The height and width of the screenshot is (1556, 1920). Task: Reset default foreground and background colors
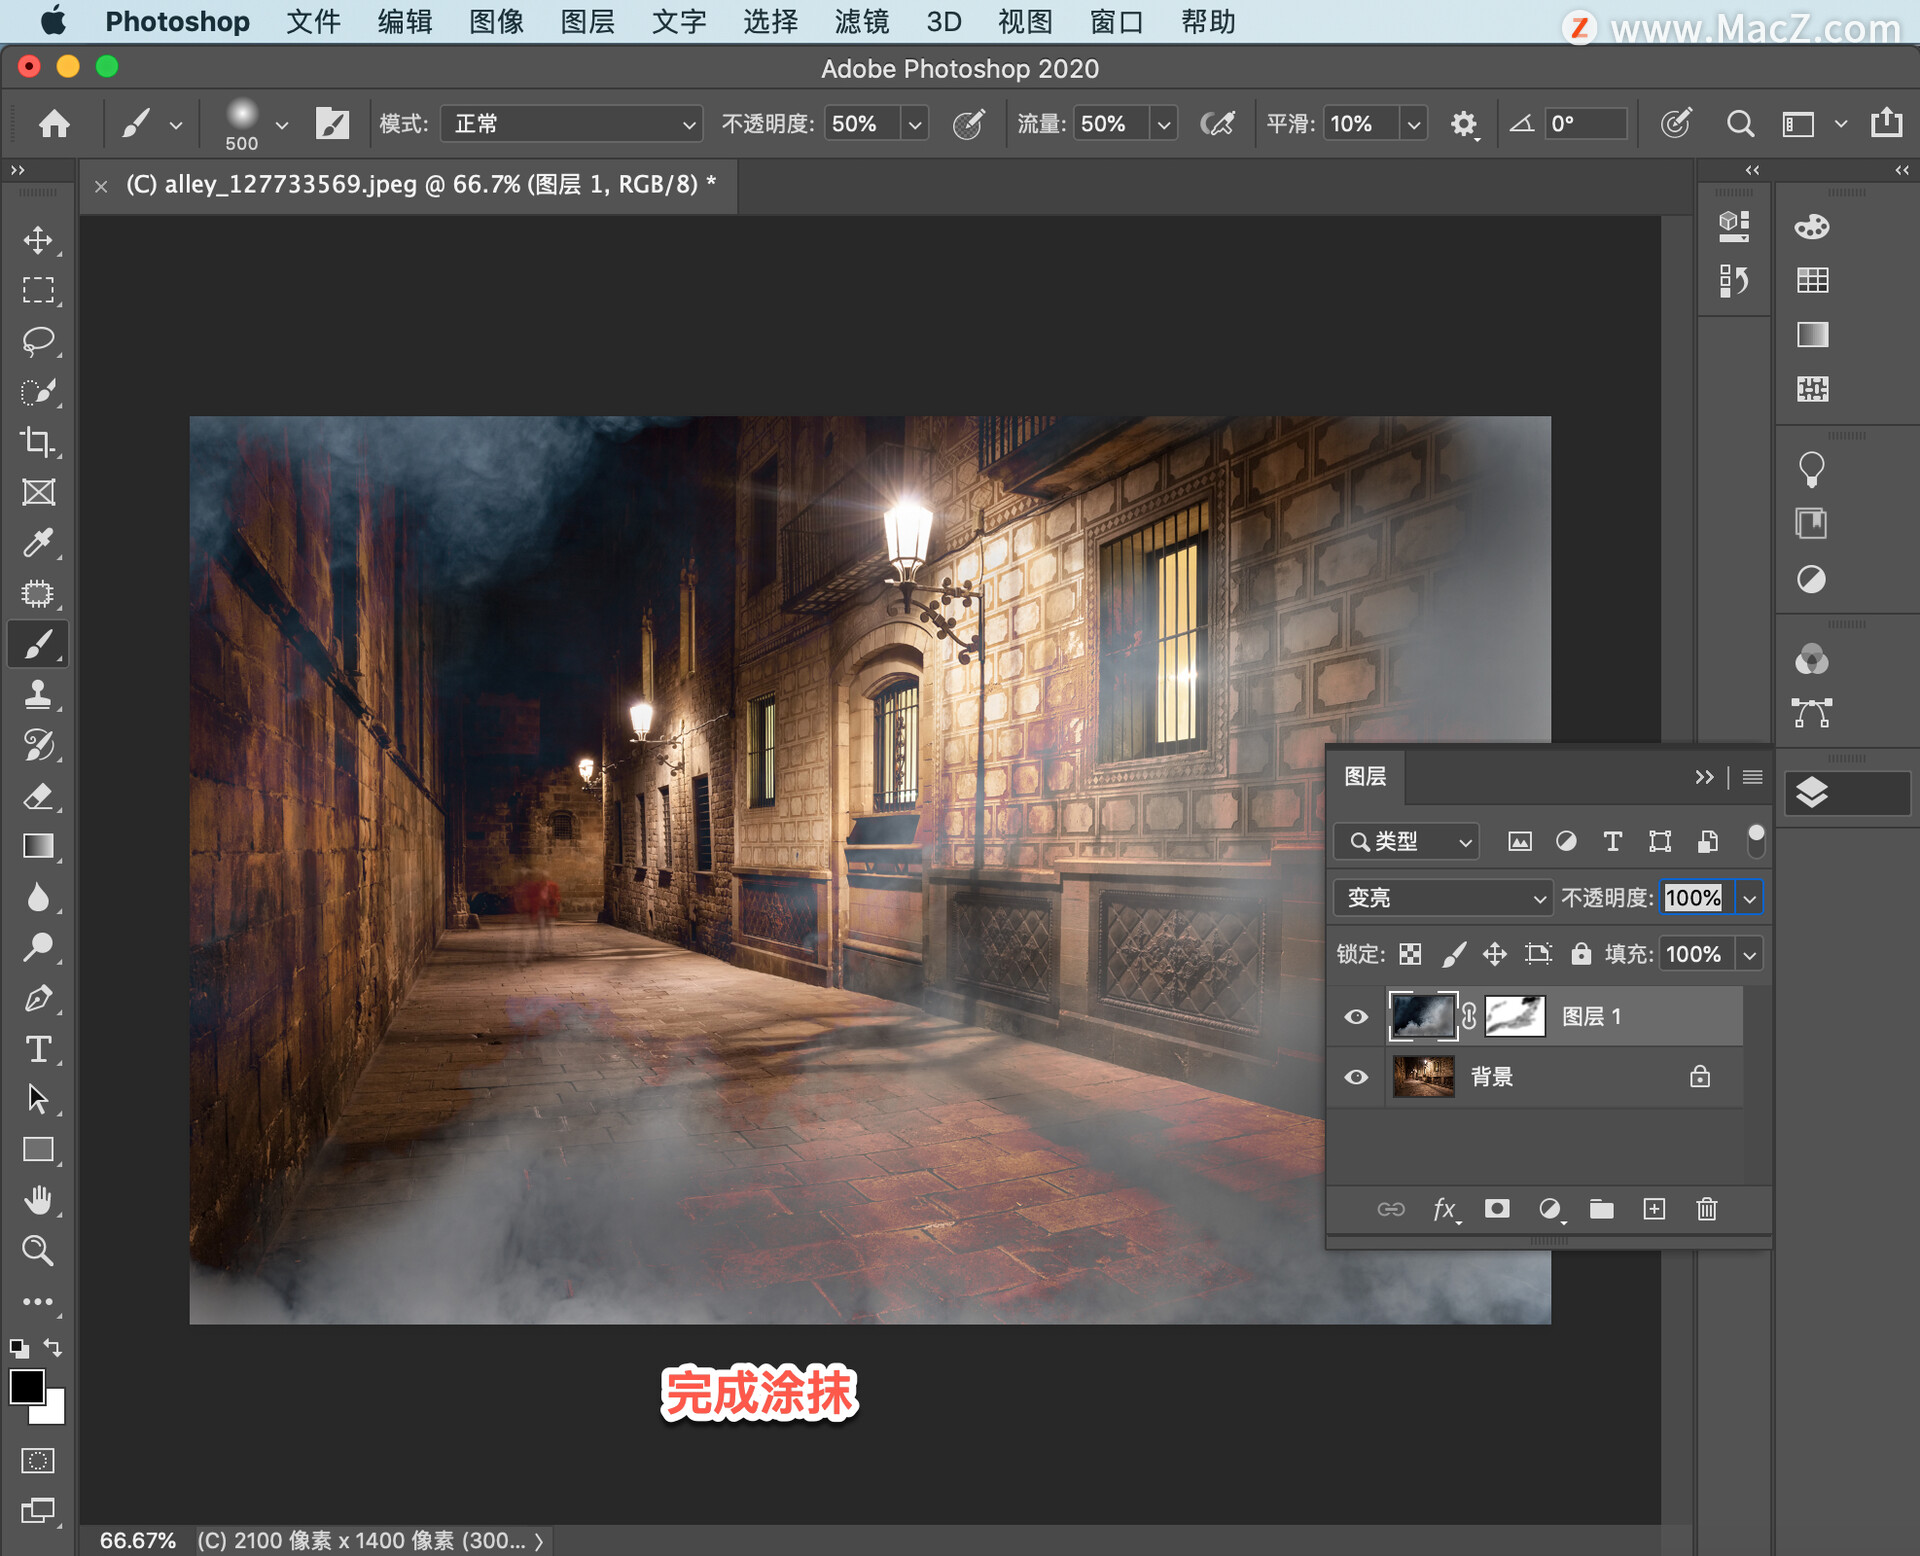click(x=19, y=1348)
